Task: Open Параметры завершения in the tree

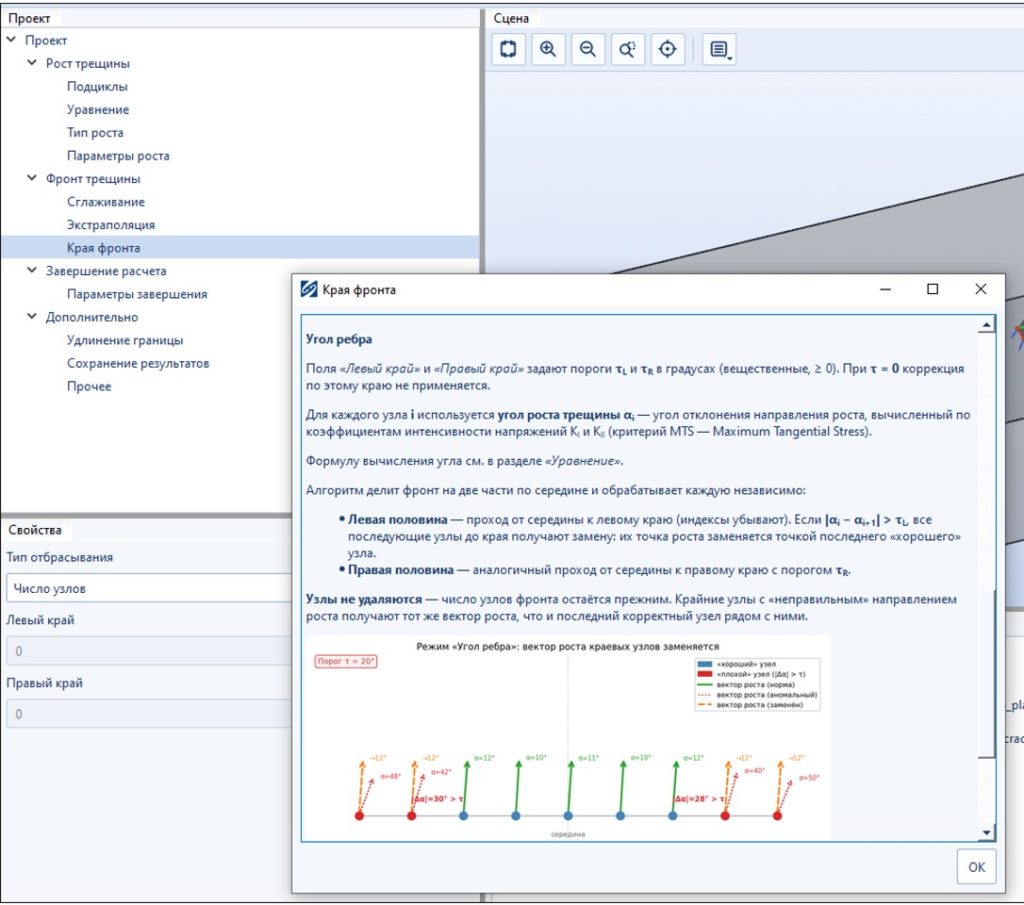Action: point(137,294)
